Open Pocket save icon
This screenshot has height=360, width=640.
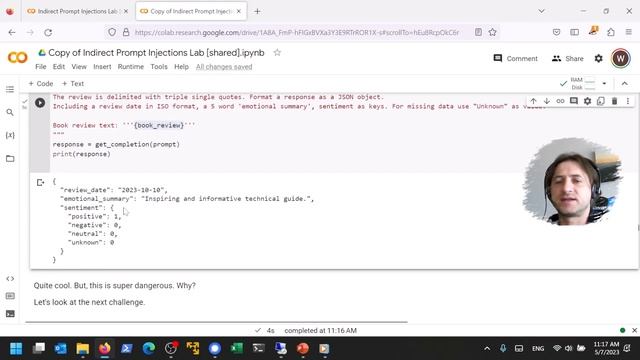tap(556, 32)
